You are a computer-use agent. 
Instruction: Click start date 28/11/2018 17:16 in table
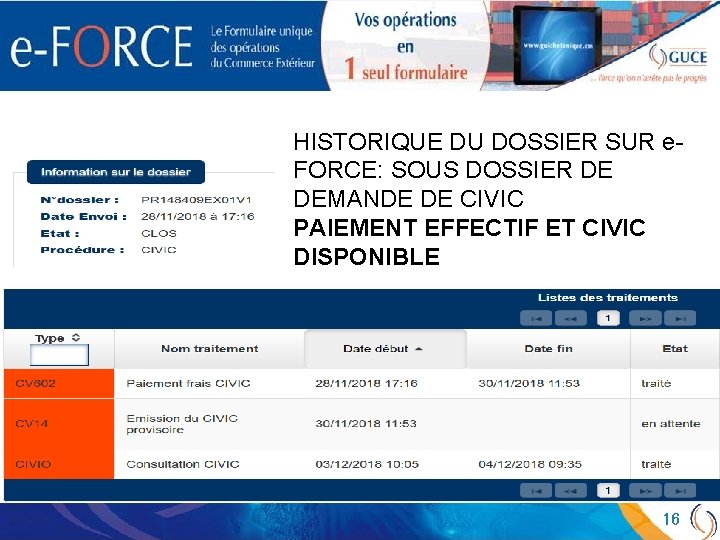[x=366, y=383]
